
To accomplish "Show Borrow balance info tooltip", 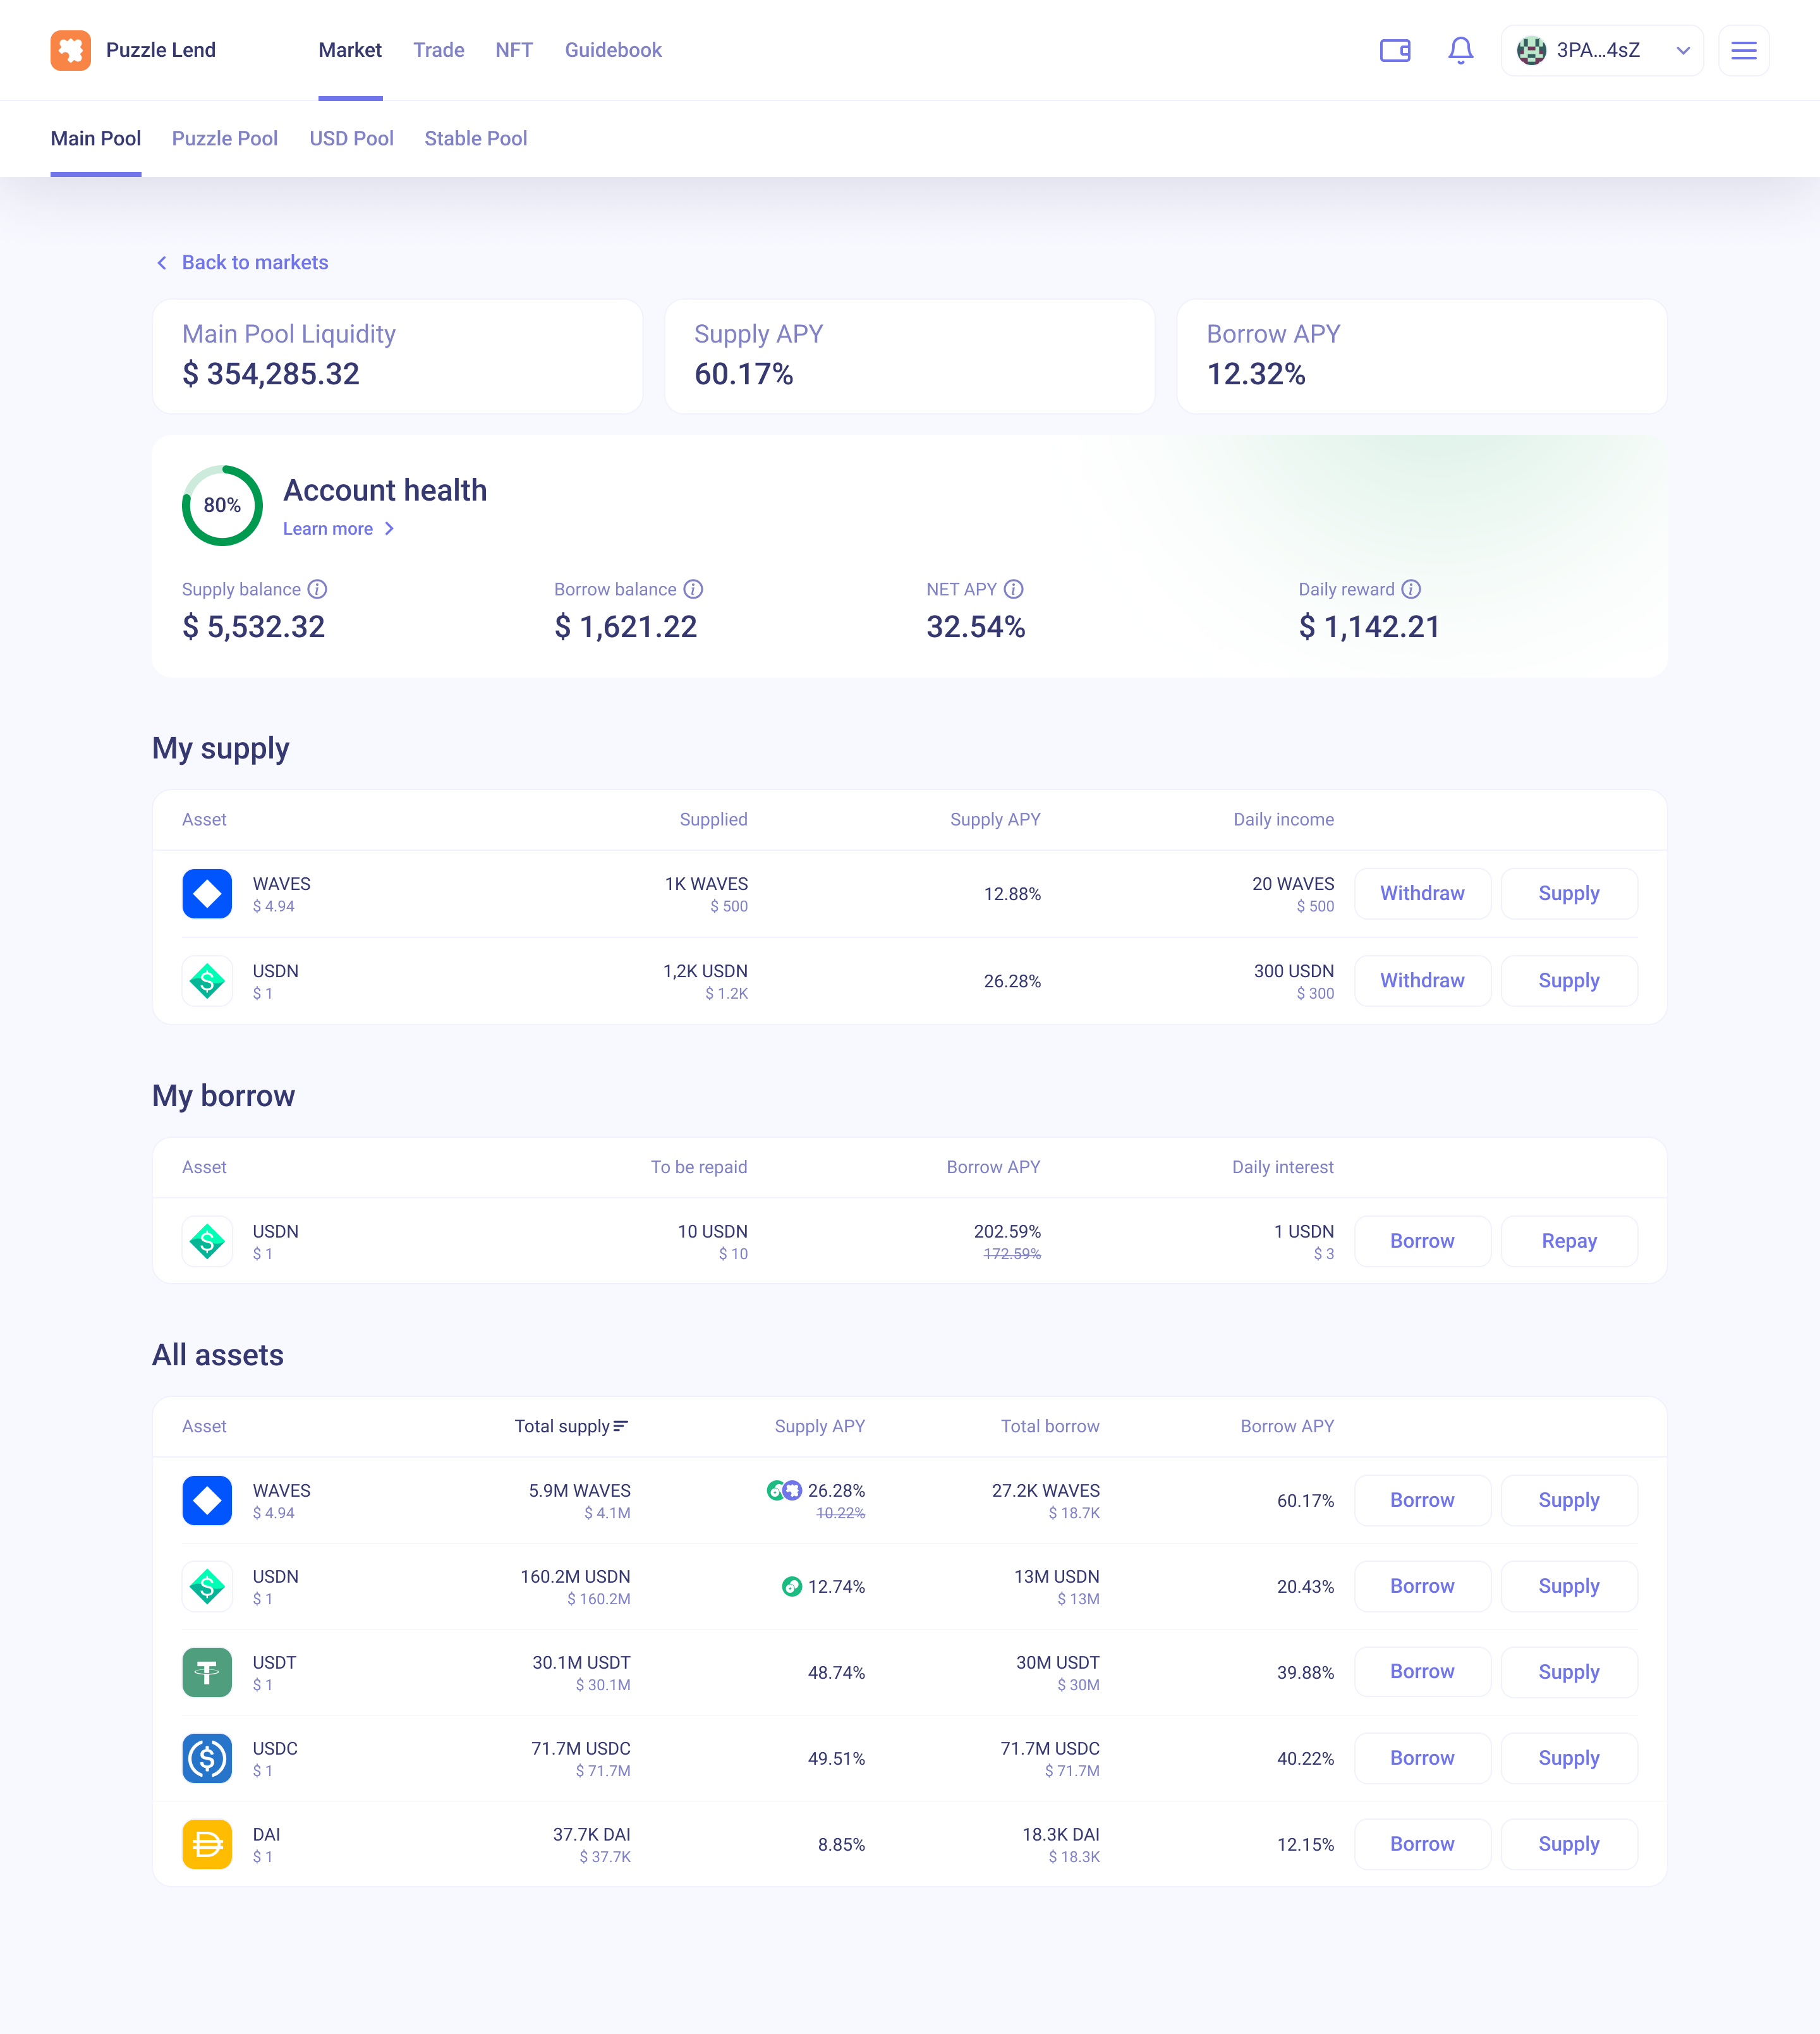I will pyautogui.click(x=693, y=589).
